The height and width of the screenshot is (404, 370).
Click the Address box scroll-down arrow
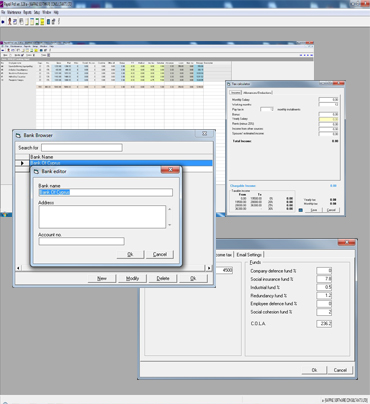tap(170, 225)
